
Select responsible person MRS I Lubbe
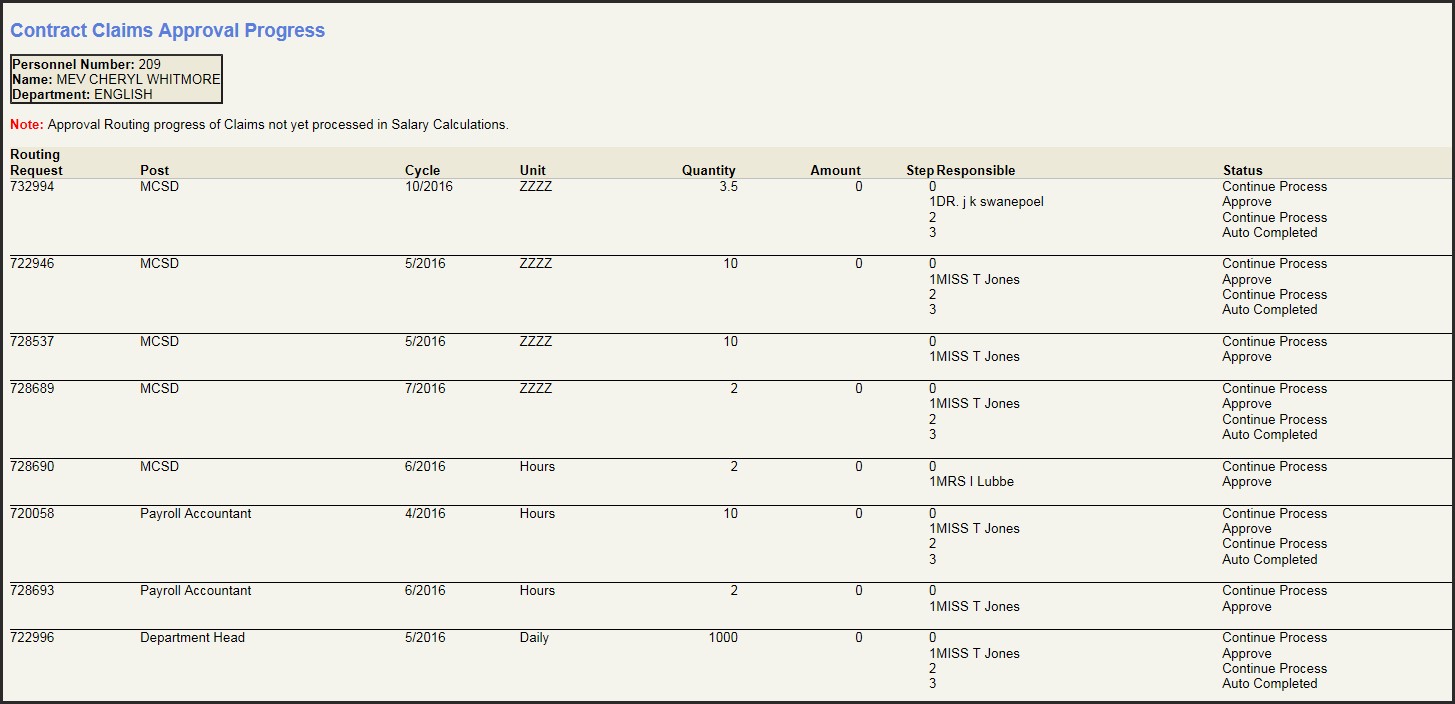[x=975, y=482]
